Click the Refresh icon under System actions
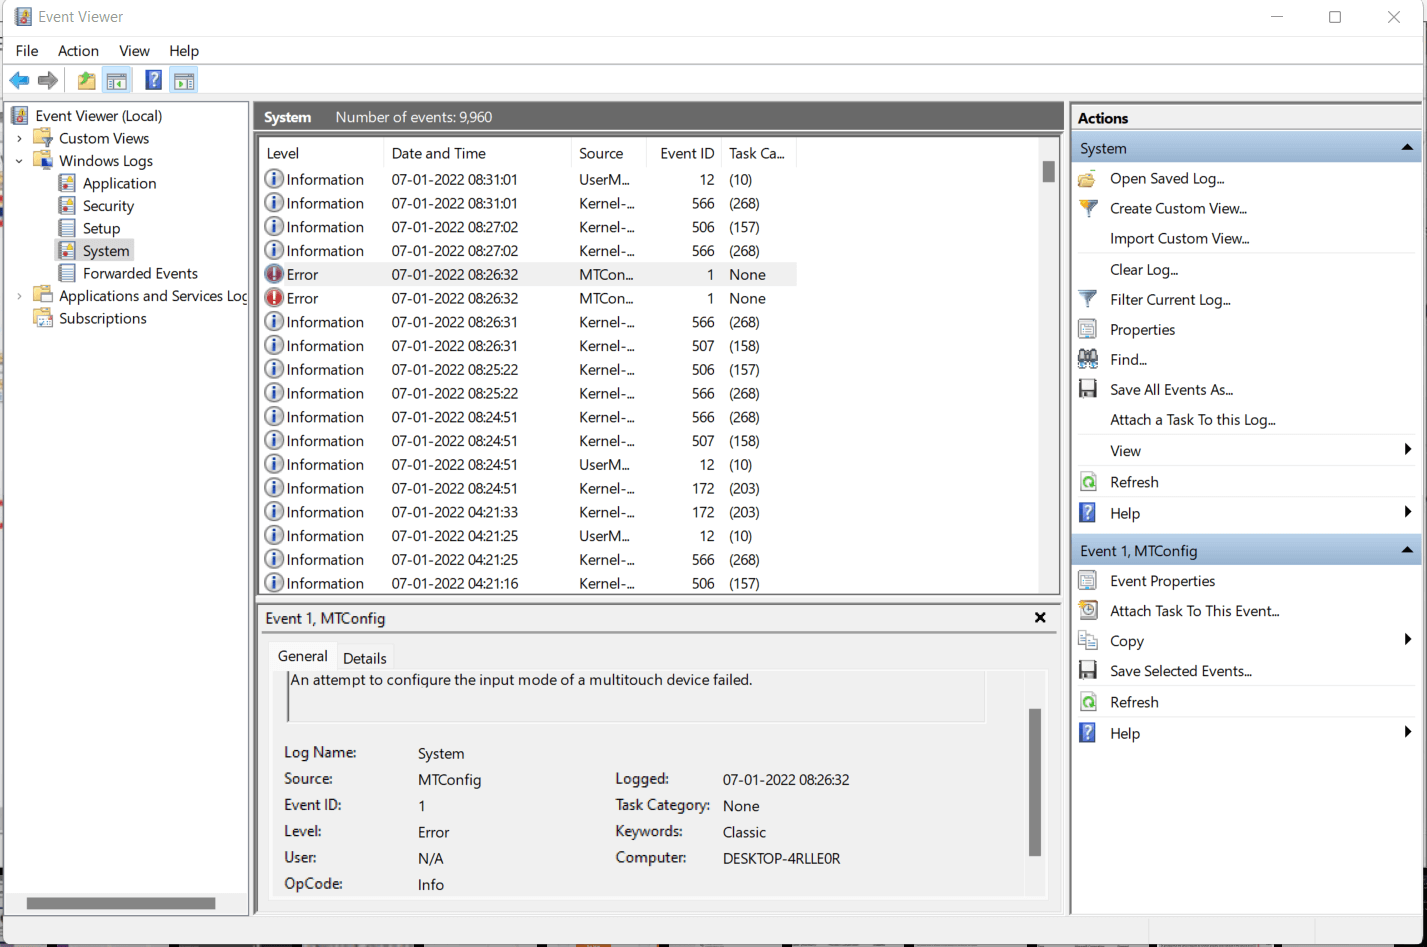 [1089, 482]
